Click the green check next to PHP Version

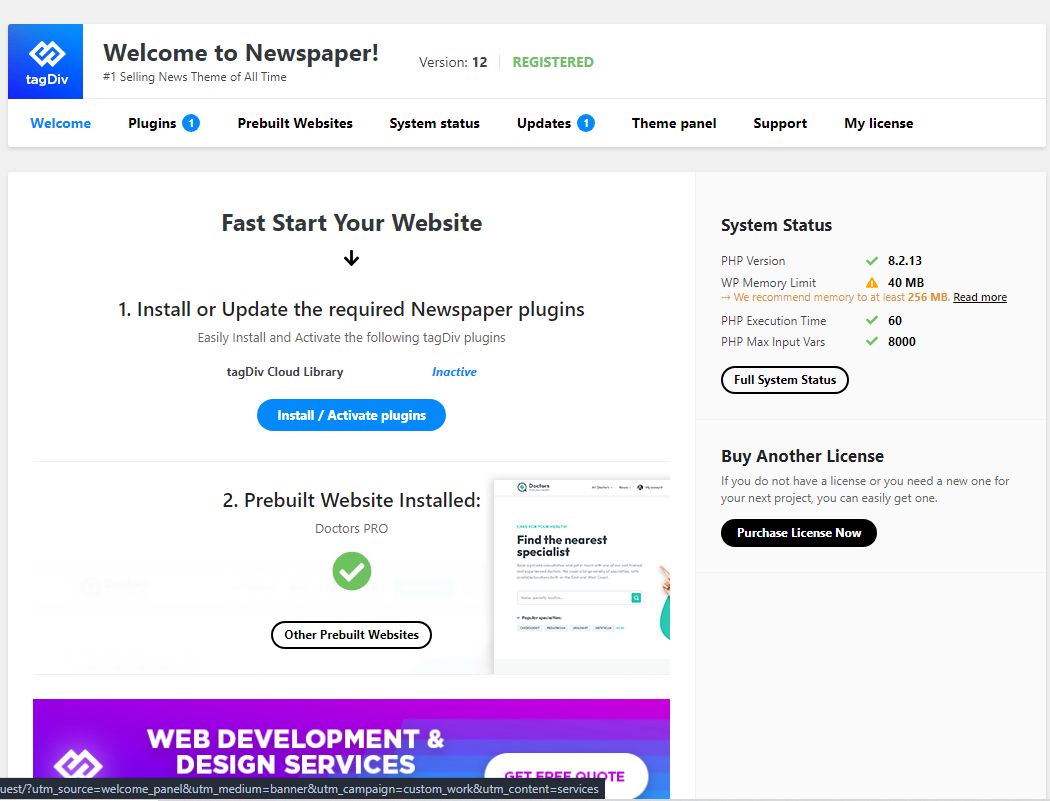click(872, 261)
